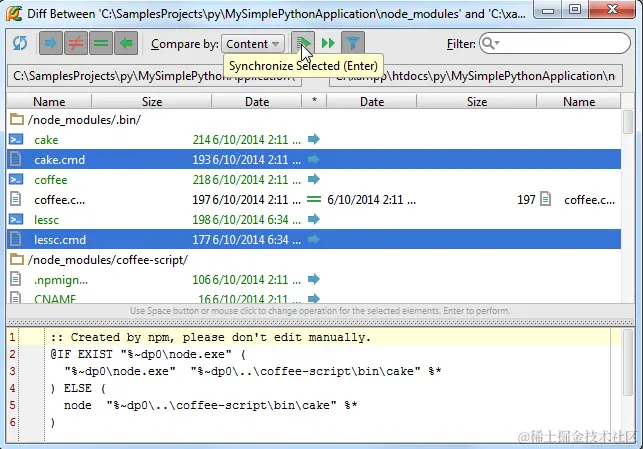643x449 pixels.
Task: Click the application icon in title bar
Action: point(14,13)
